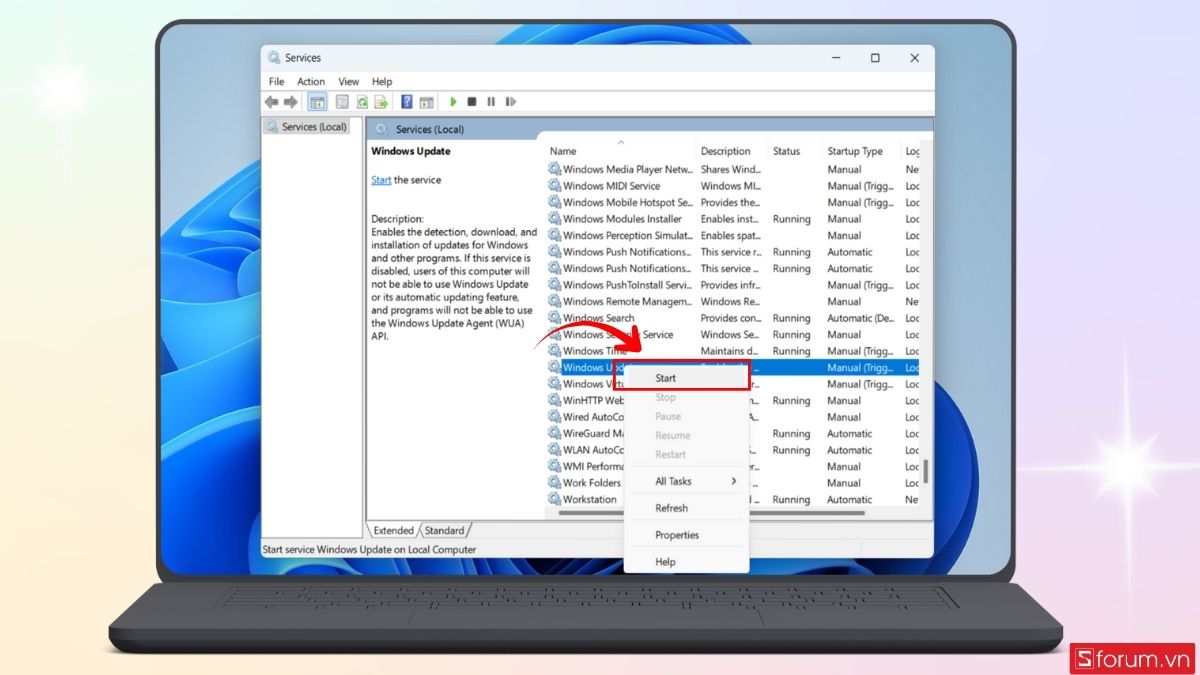
Task: Select the Windows Perception Simulation row
Action: pyautogui.click(x=733, y=235)
